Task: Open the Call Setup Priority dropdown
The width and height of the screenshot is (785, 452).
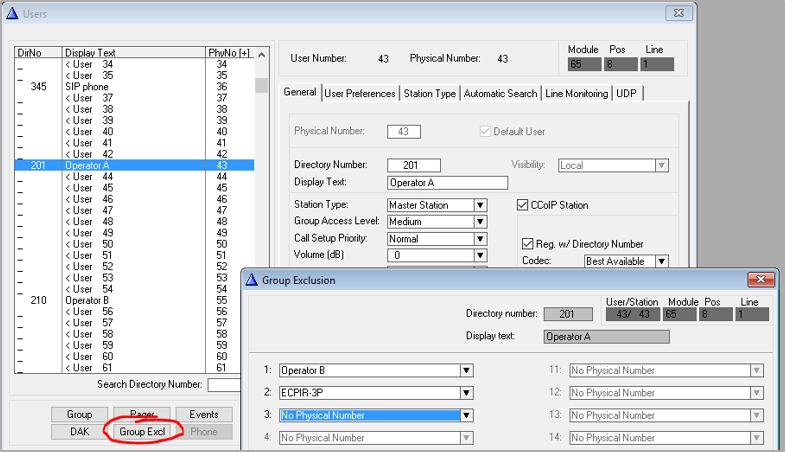Action: pyautogui.click(x=481, y=239)
